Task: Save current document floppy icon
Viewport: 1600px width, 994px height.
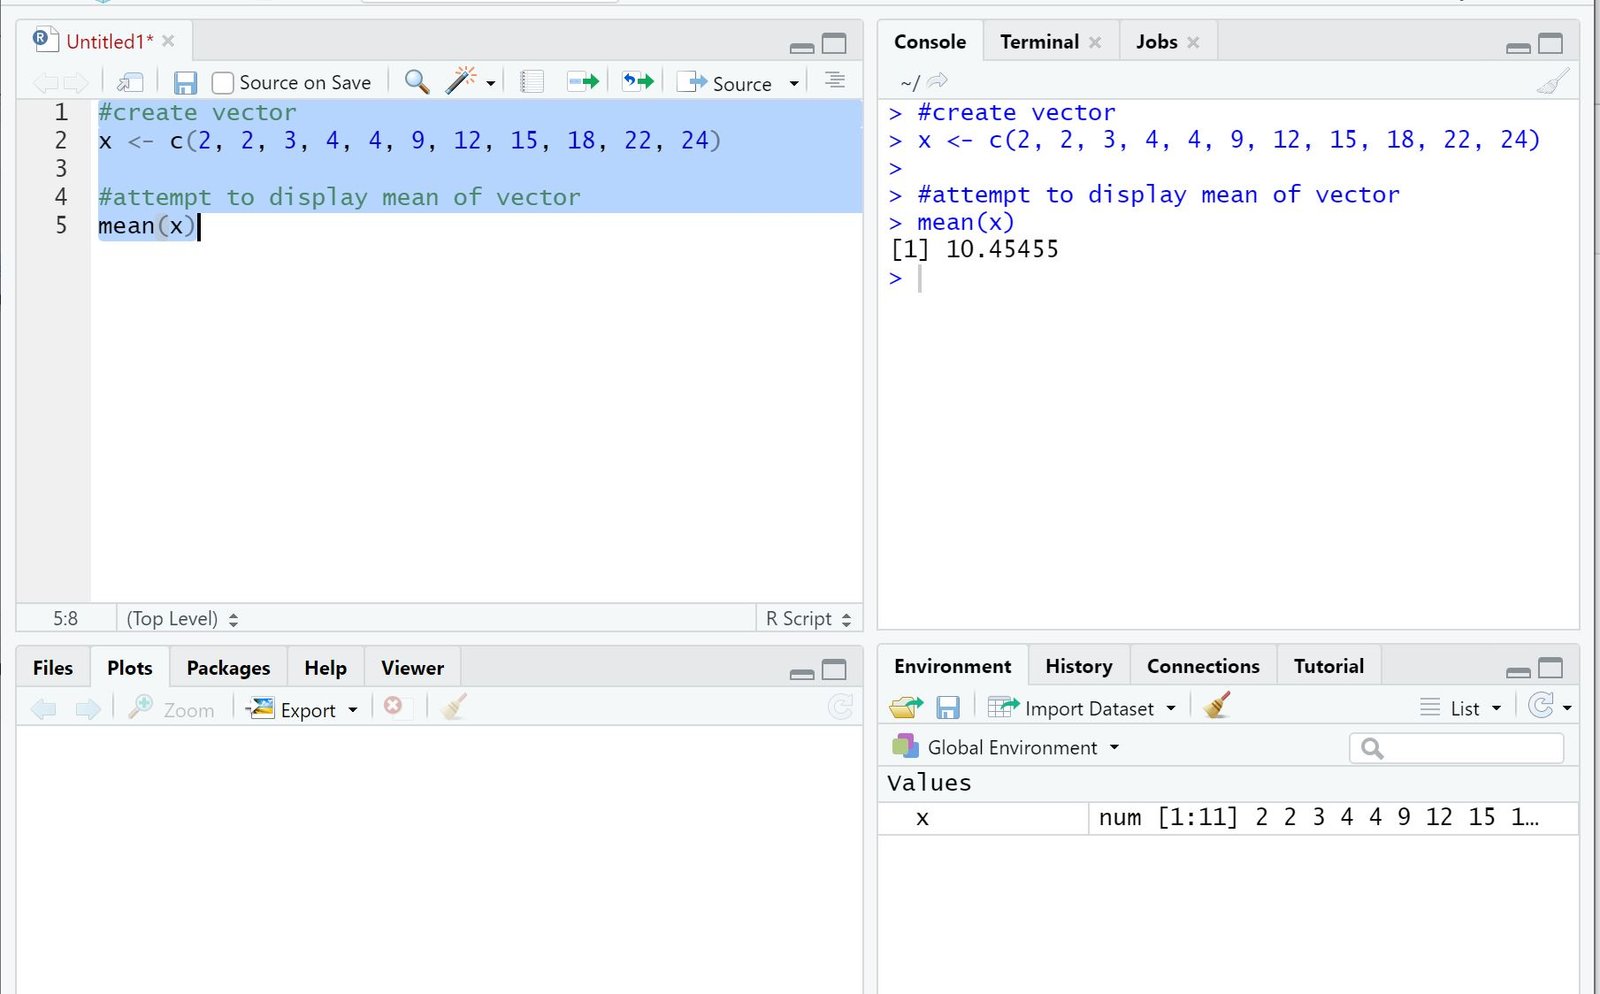Action: pyautogui.click(x=185, y=82)
